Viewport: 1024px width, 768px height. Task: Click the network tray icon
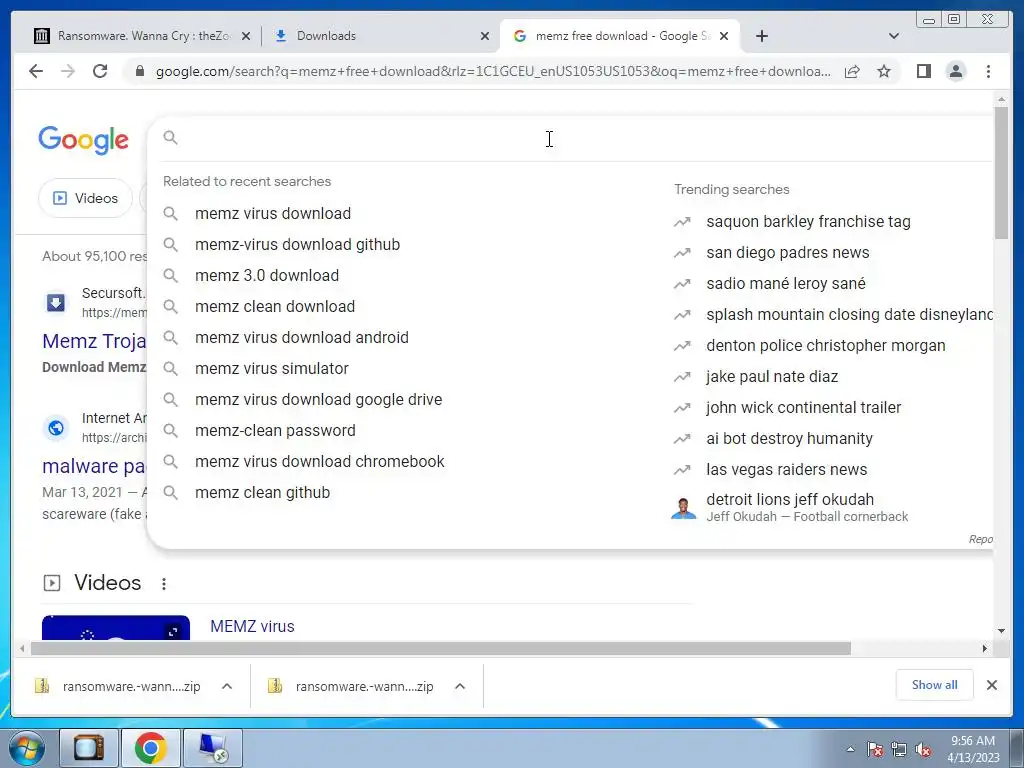coord(899,749)
